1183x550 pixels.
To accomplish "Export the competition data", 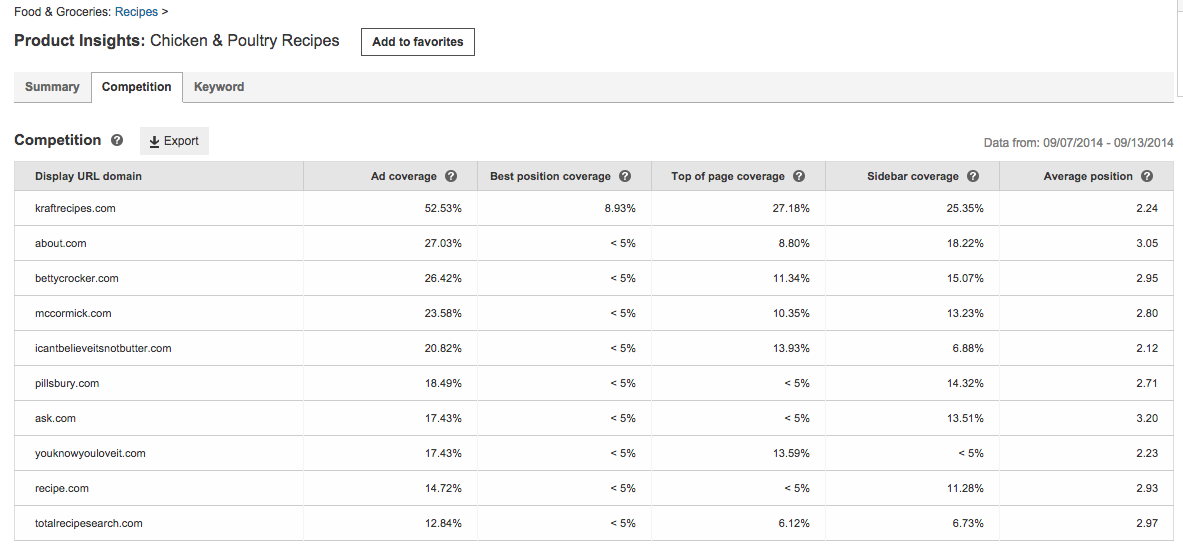I will click(174, 141).
